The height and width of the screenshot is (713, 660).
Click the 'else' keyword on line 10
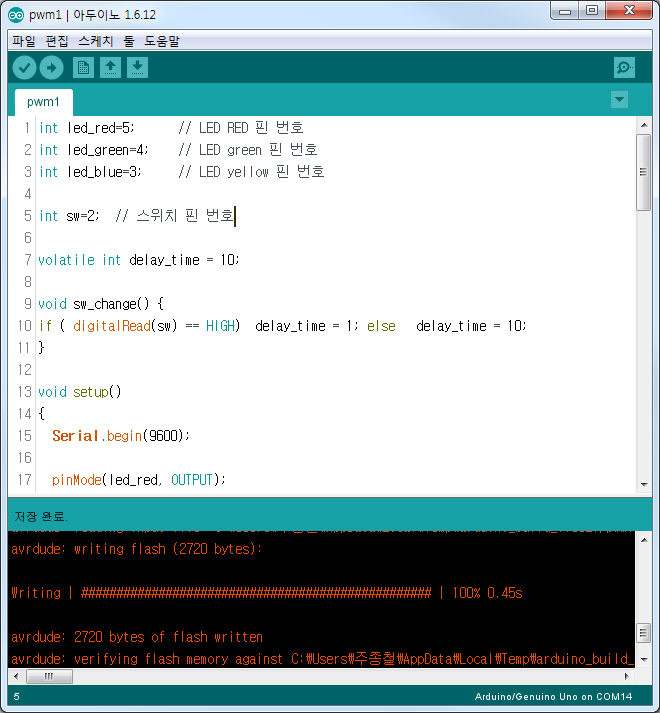(381, 326)
